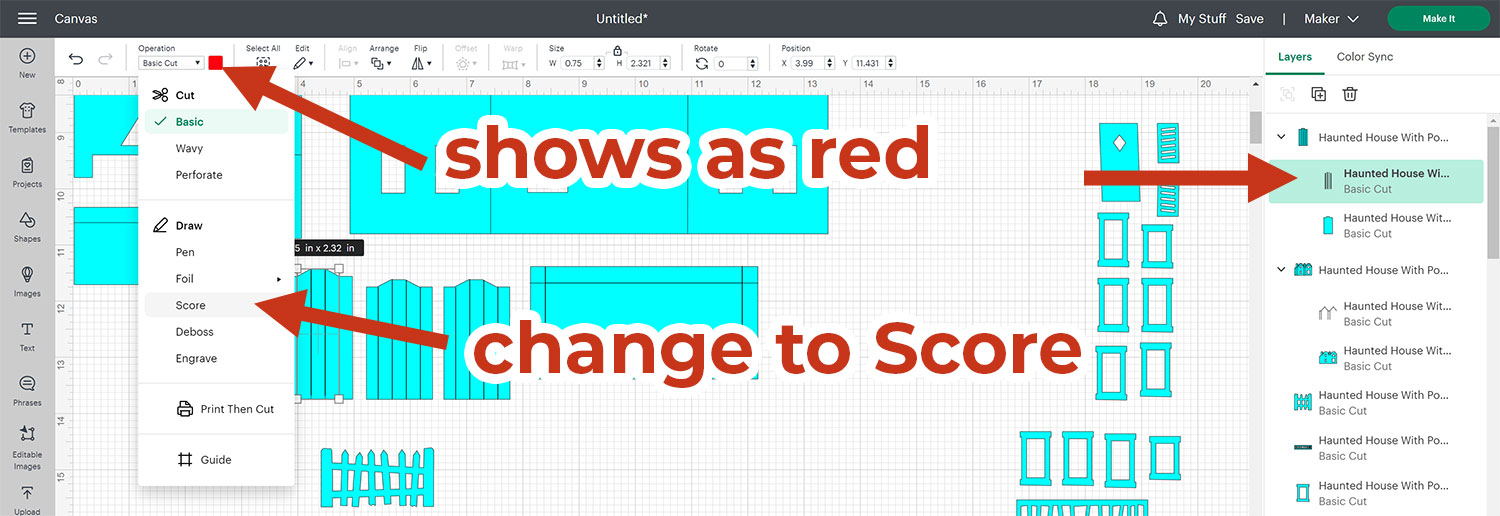Open the Maker machine dropdown
1500x516 pixels.
click(x=1331, y=19)
